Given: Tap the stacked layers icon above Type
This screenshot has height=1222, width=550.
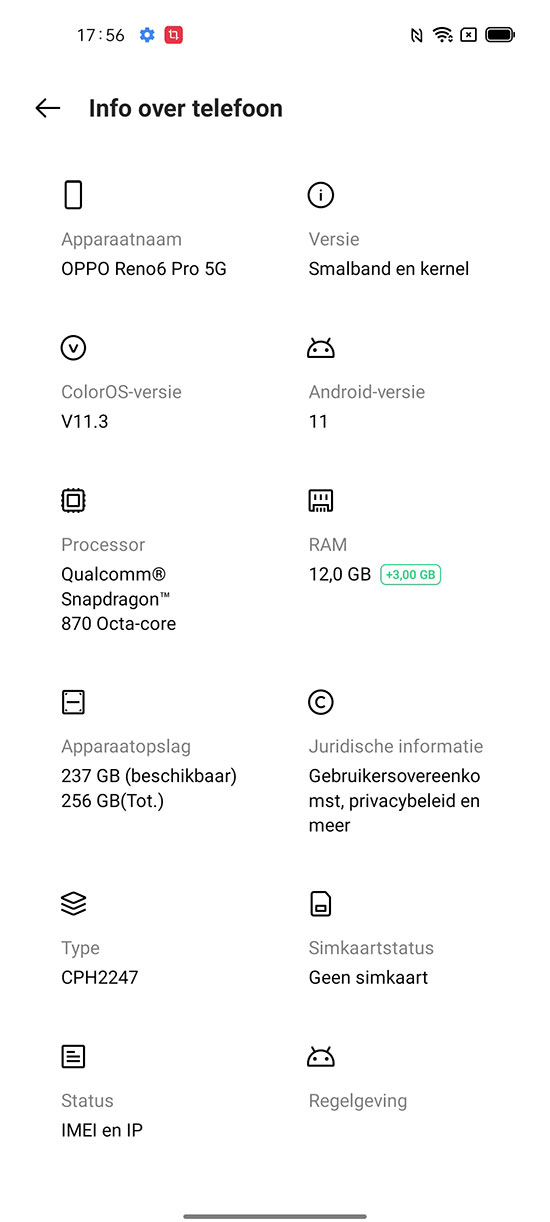Looking at the screenshot, I should pos(73,904).
